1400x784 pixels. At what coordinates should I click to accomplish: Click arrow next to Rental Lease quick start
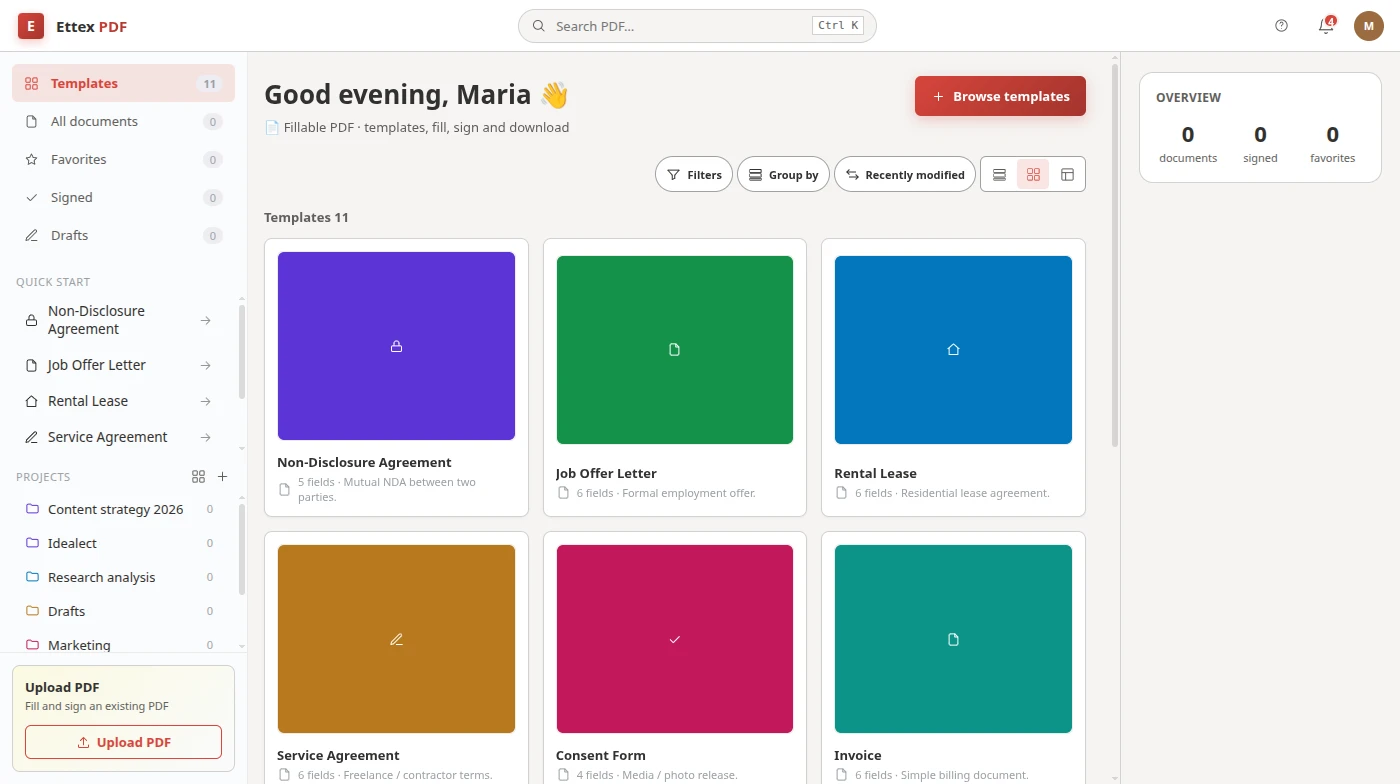(205, 401)
